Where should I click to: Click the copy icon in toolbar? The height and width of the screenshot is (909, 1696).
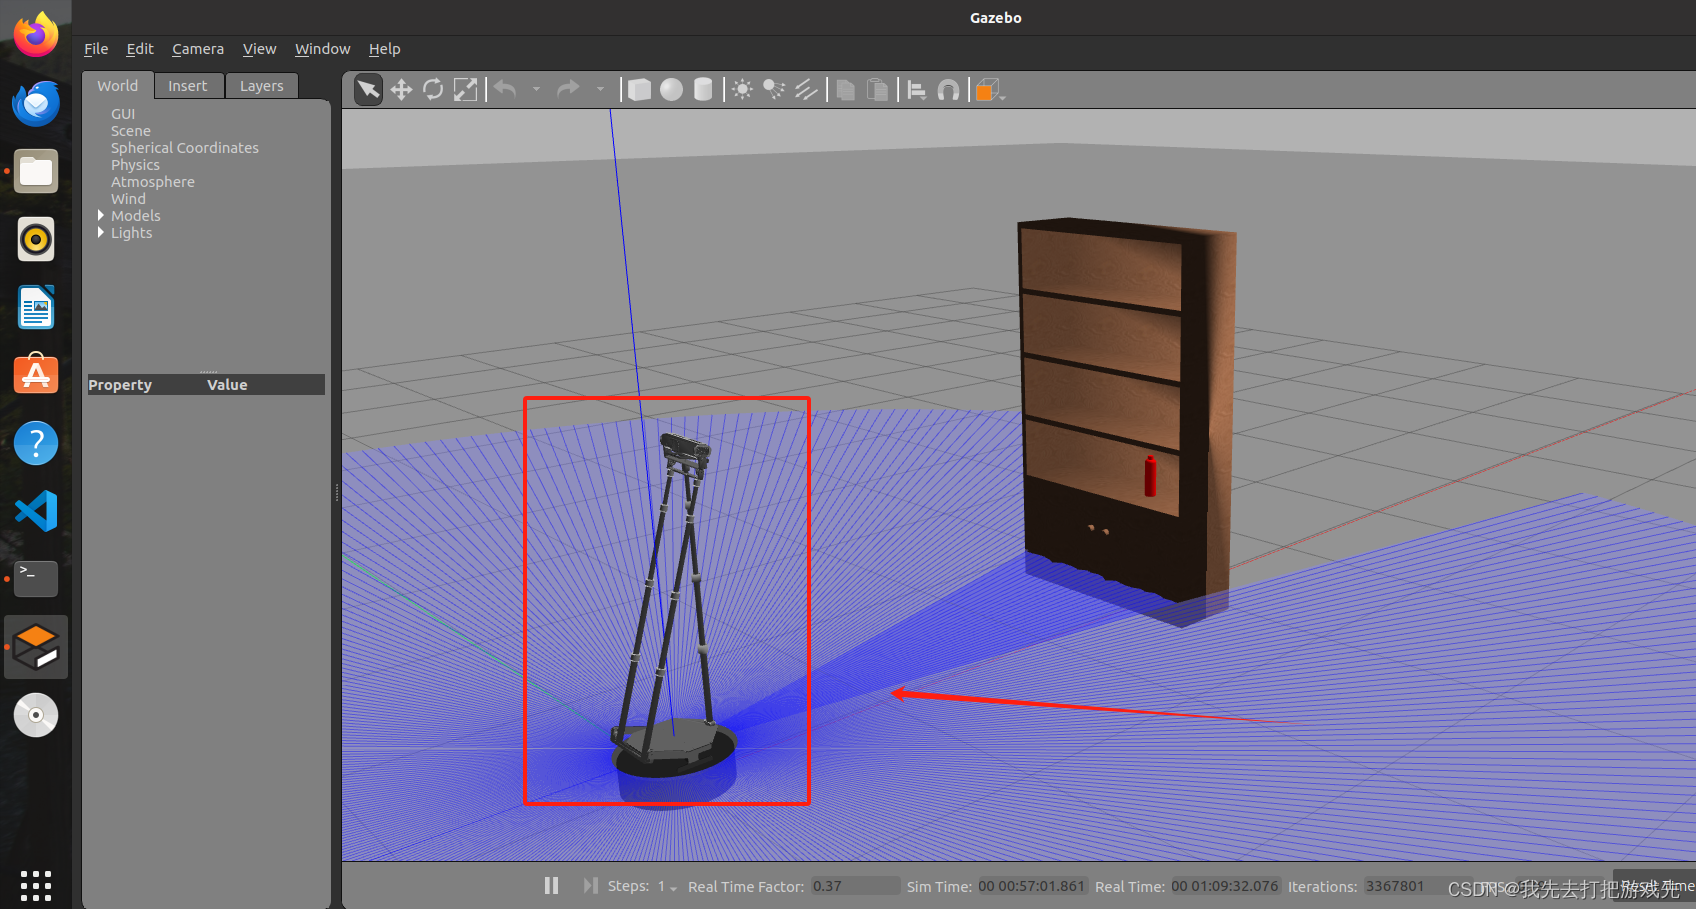pyautogui.click(x=846, y=90)
